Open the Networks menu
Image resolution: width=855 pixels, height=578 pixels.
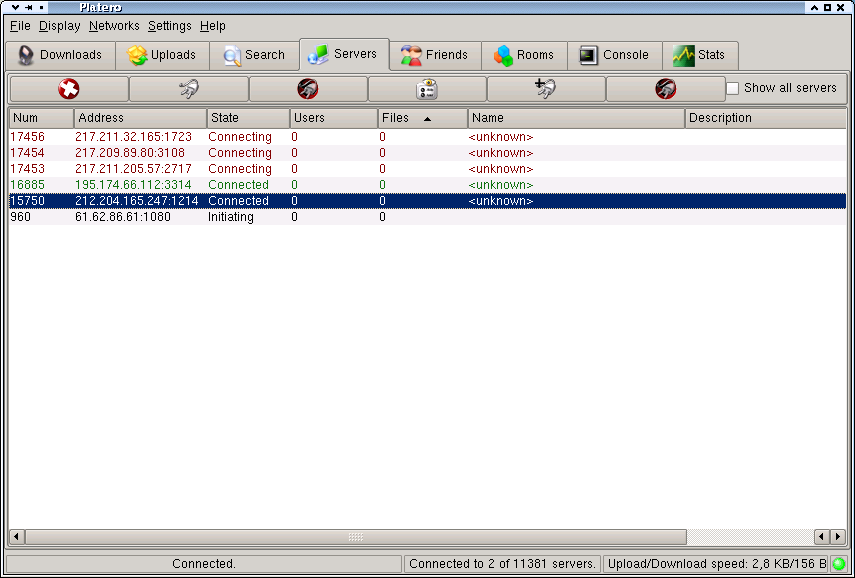point(114,26)
